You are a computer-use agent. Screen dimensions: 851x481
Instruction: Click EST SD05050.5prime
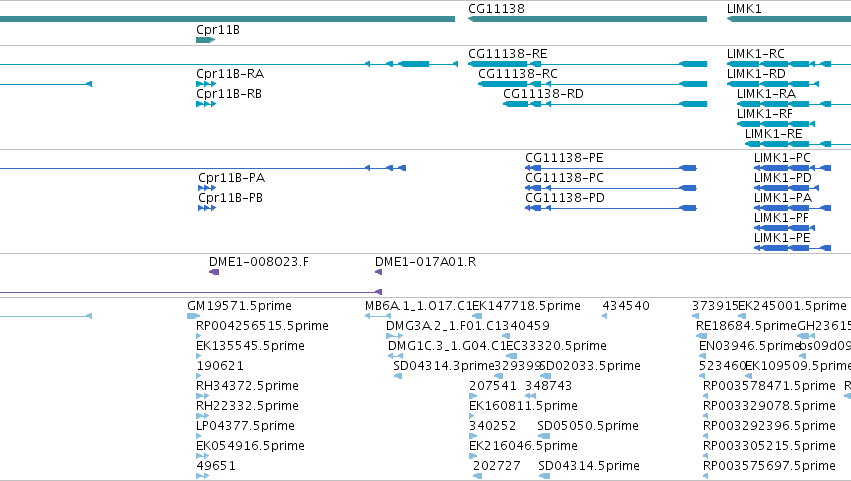(588, 426)
